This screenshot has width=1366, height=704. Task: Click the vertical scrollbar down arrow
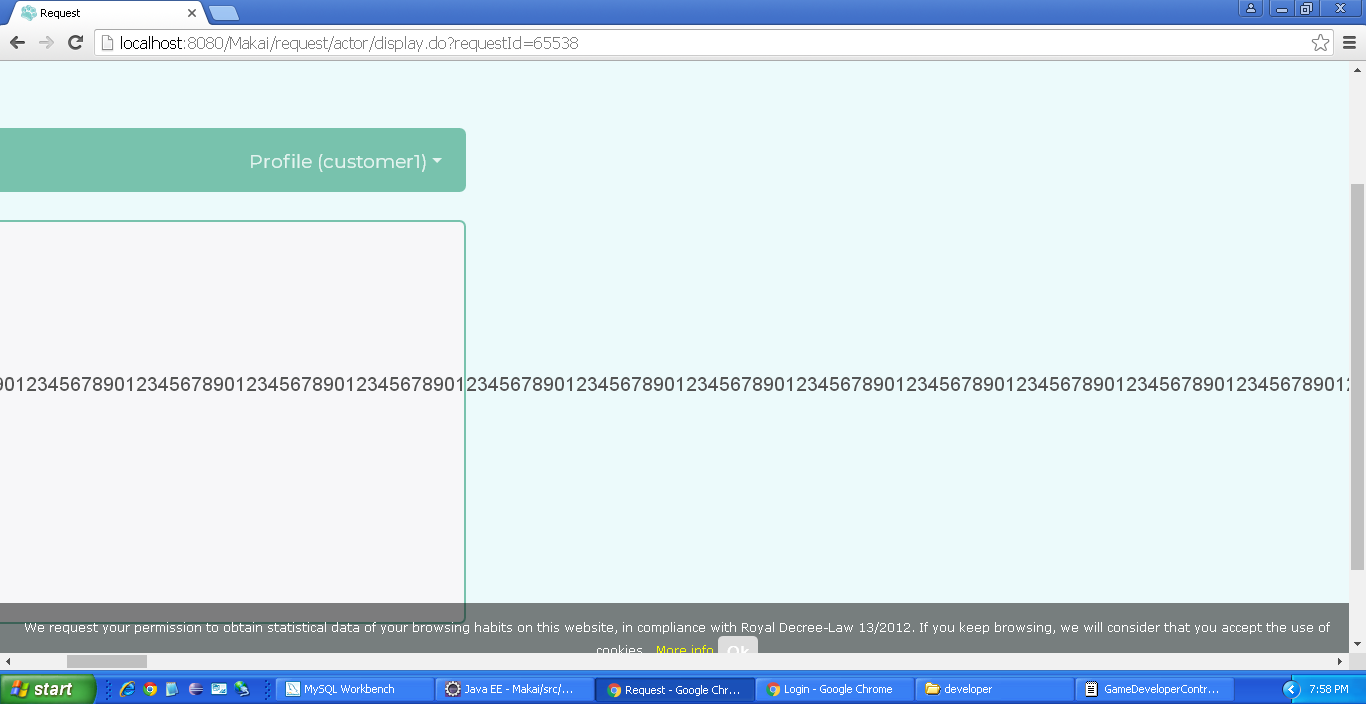1357,644
